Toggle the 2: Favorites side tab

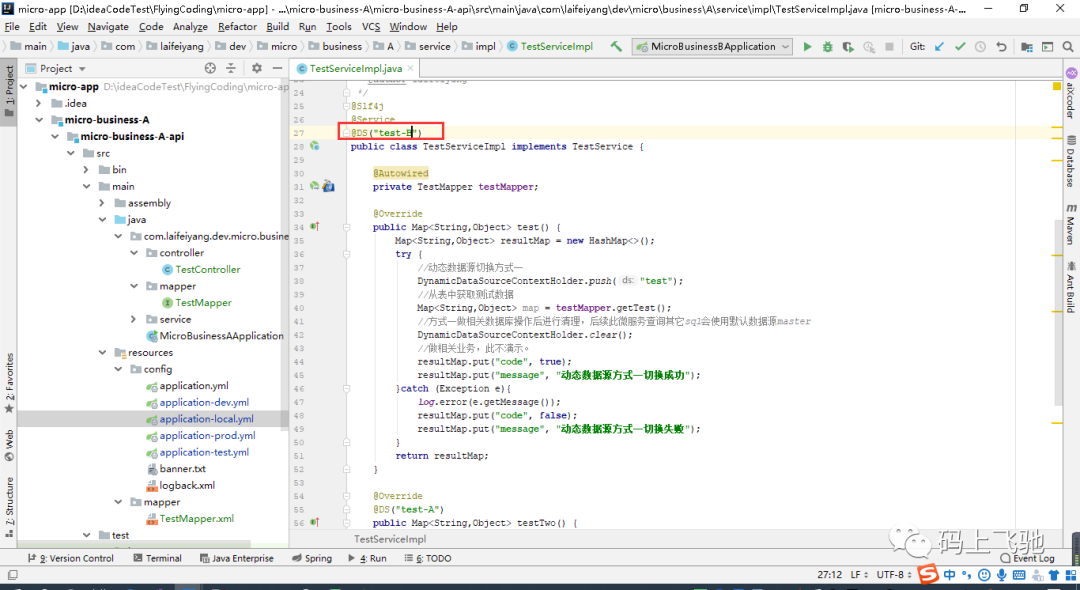9,383
